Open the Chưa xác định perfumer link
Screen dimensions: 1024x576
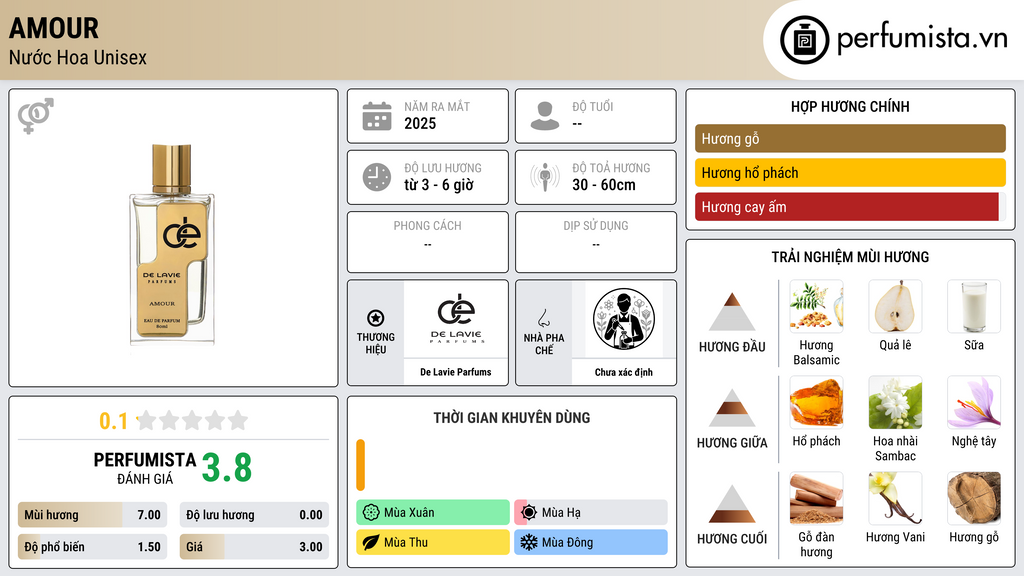tap(624, 372)
